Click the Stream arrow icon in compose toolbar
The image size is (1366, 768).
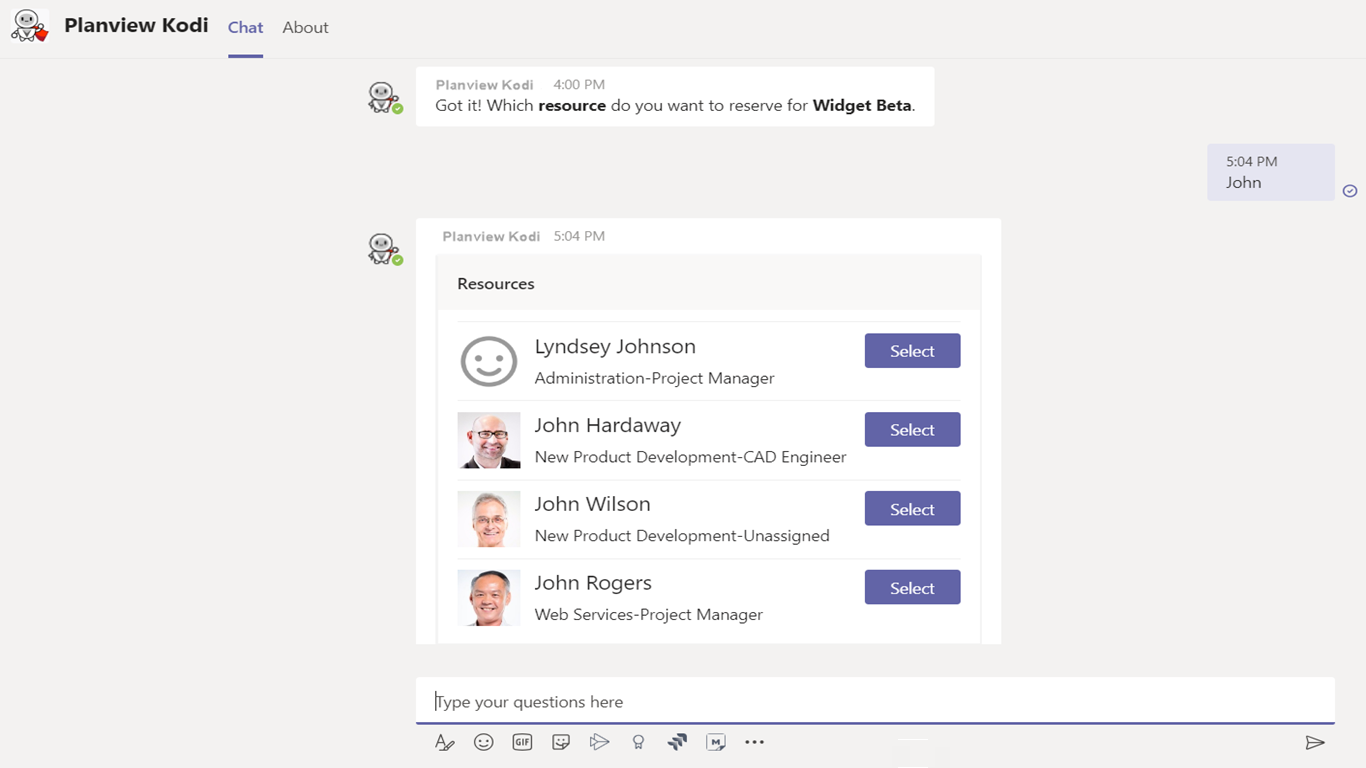[599, 742]
